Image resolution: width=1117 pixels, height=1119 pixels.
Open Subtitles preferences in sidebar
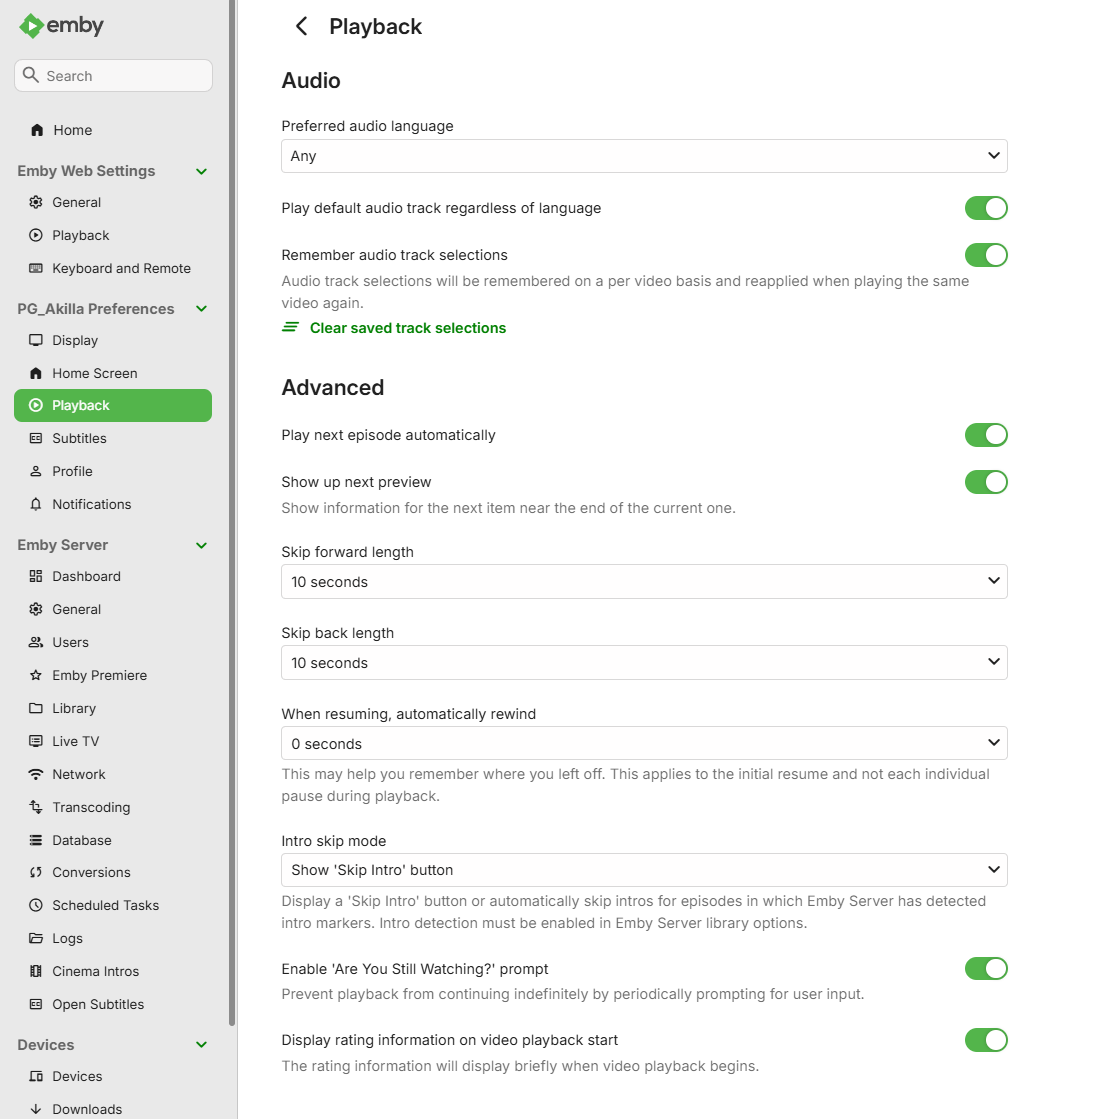79,438
